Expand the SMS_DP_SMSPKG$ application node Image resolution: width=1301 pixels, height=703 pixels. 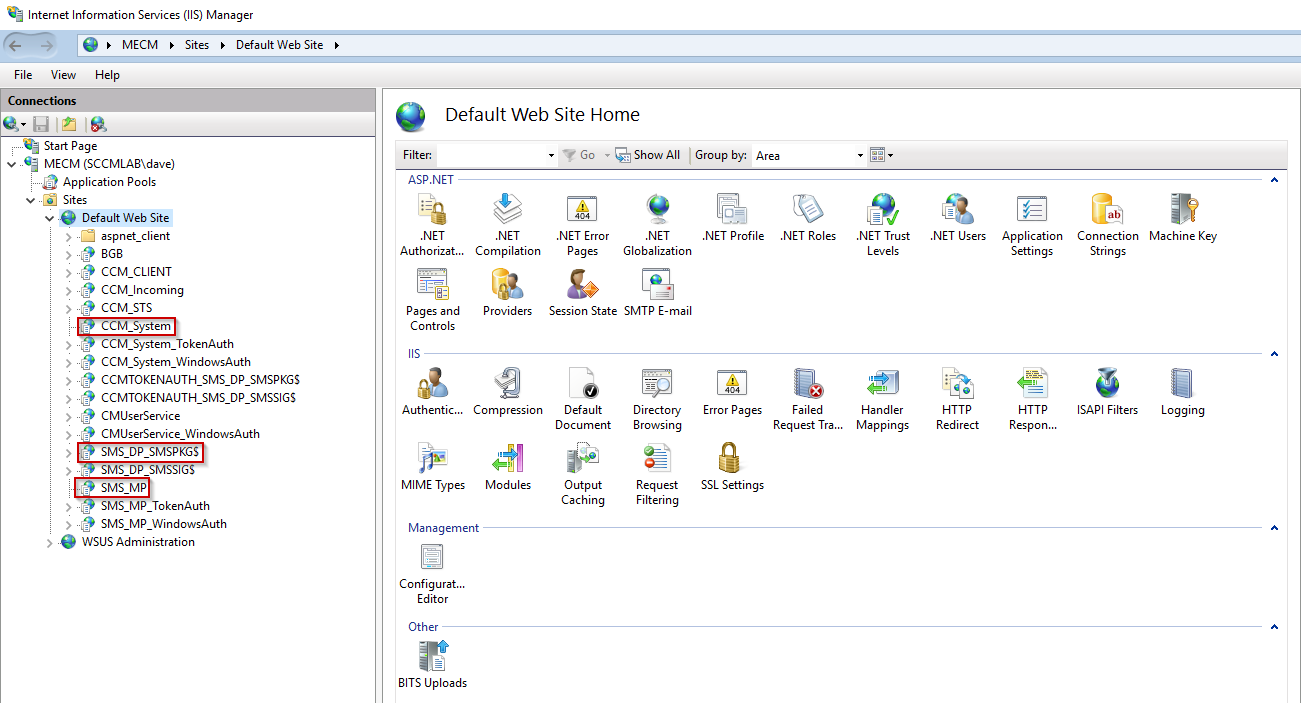pos(69,452)
